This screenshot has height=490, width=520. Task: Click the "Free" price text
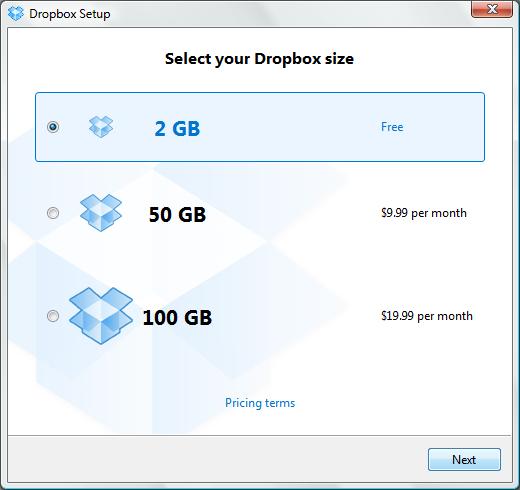click(392, 127)
